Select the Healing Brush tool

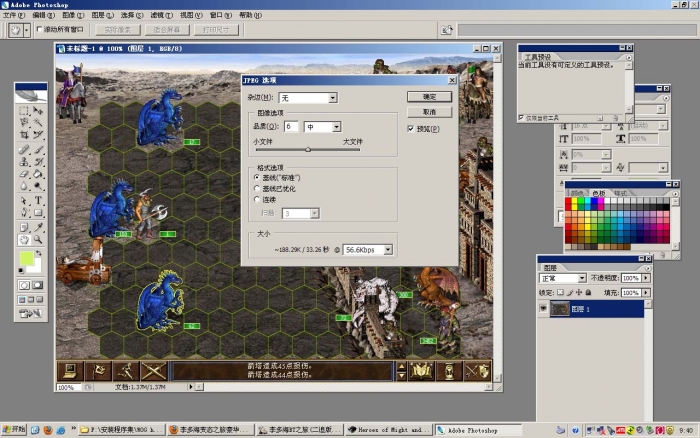tap(24, 150)
